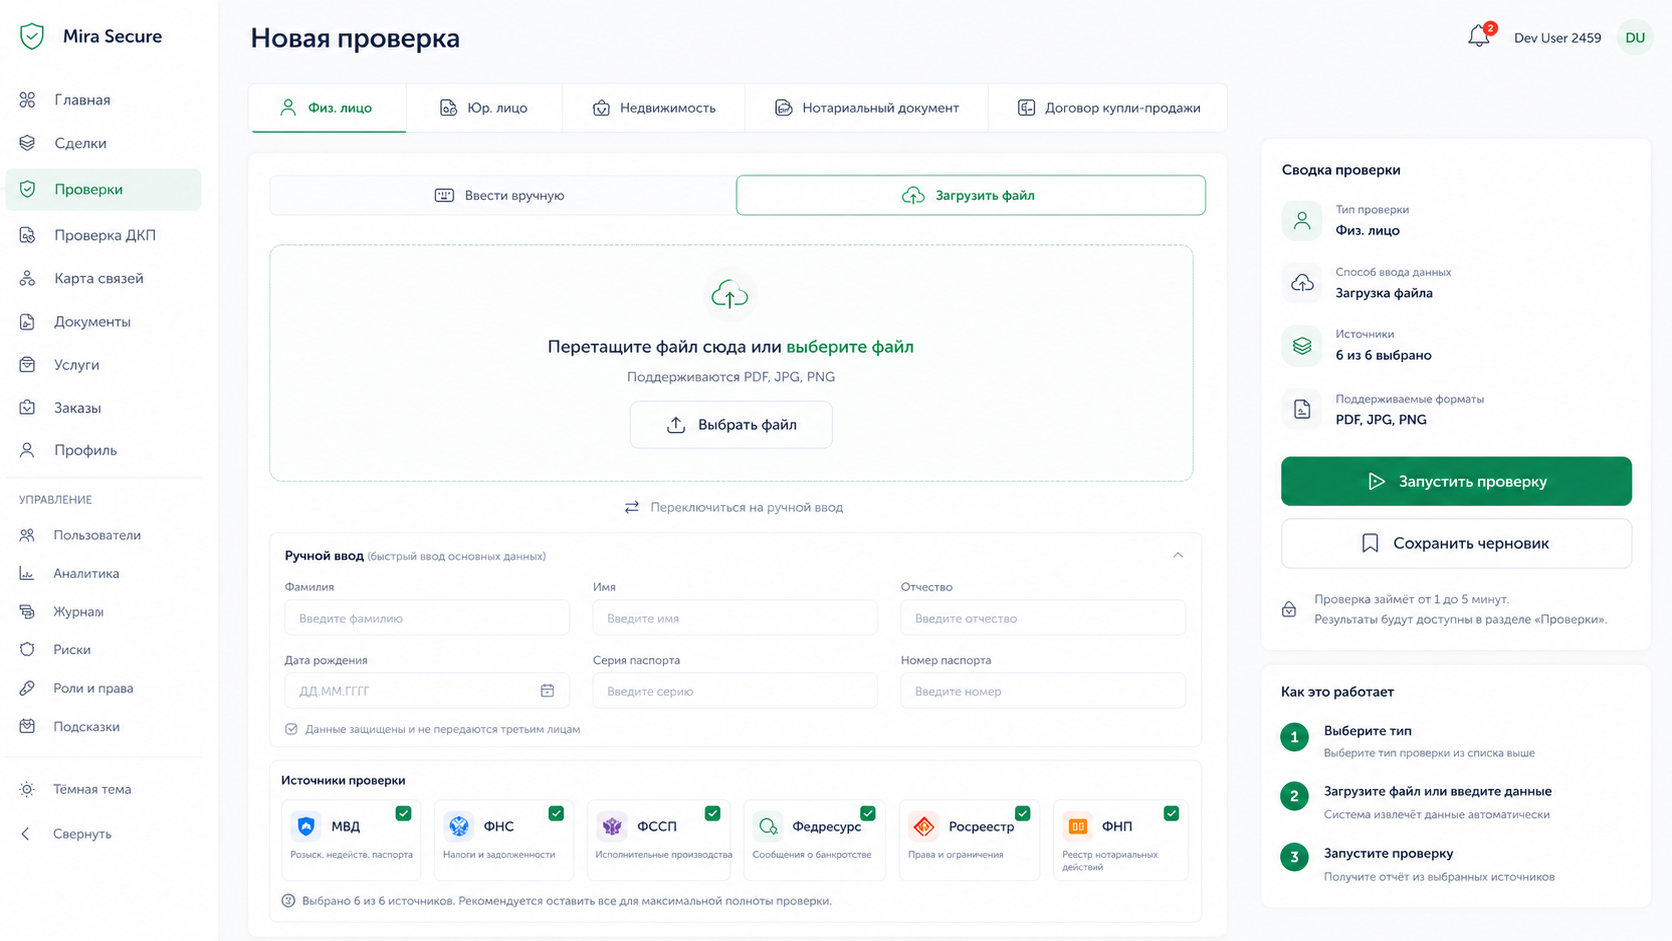
Task: Focus the Номер паспорта field
Action: coord(1043,691)
